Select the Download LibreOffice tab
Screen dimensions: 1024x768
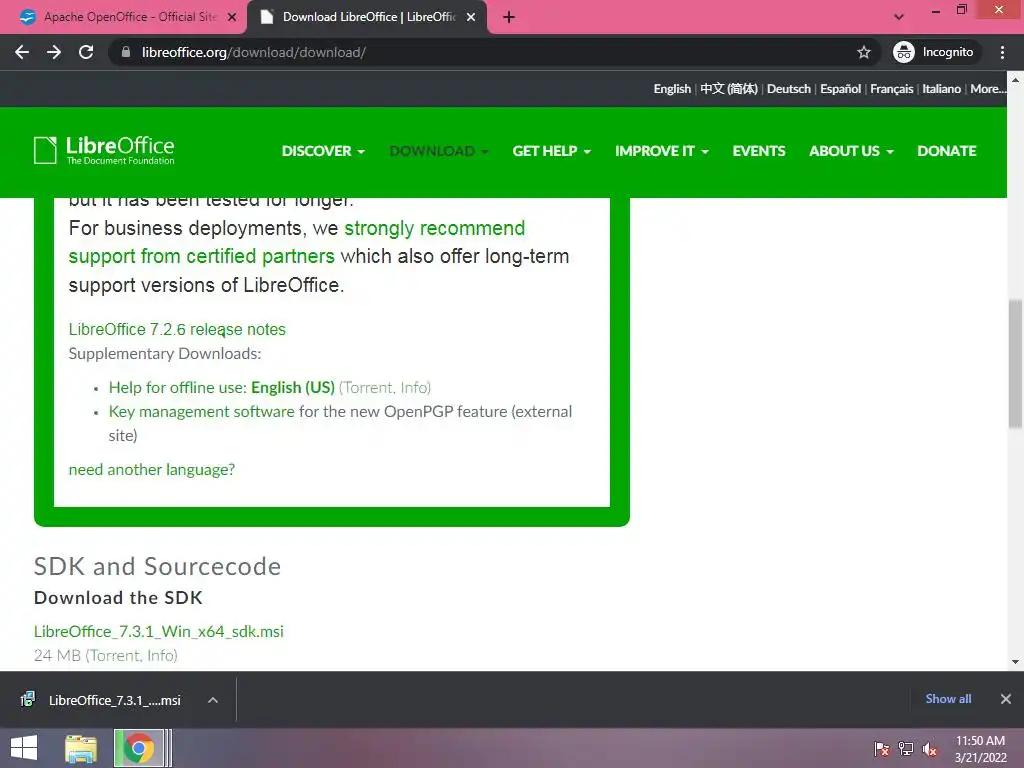[366, 18]
